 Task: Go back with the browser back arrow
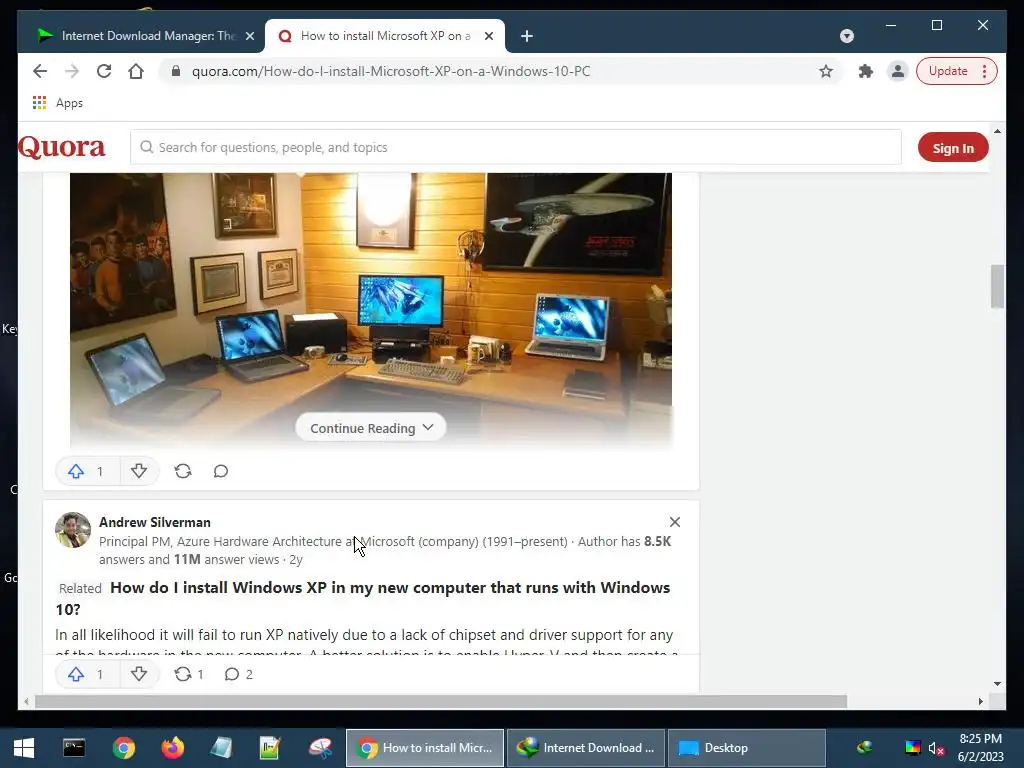coord(40,71)
